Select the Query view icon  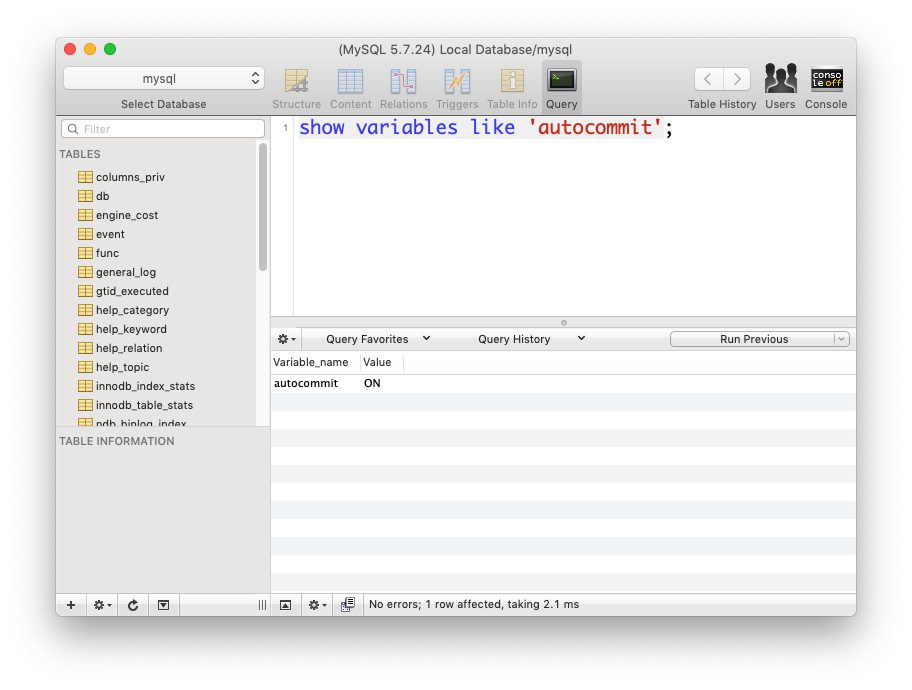[561, 88]
